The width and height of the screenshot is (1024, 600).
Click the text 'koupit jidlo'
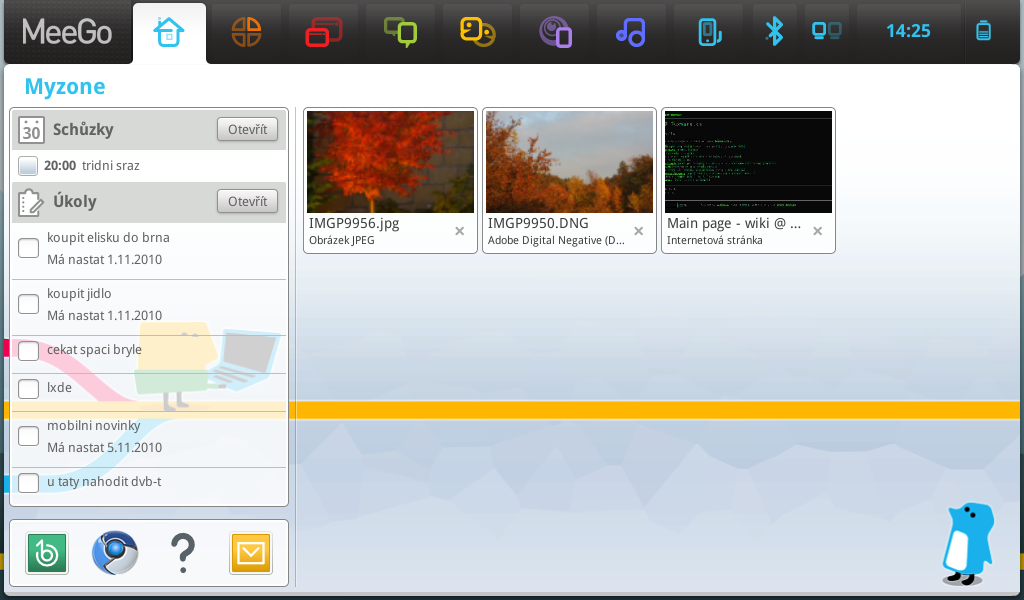point(79,294)
